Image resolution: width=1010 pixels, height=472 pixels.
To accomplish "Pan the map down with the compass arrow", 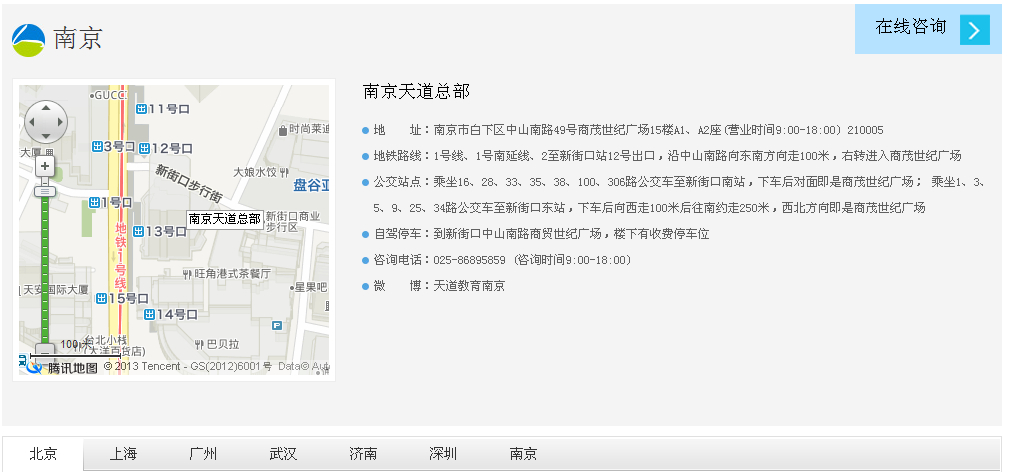I will coord(45,136).
